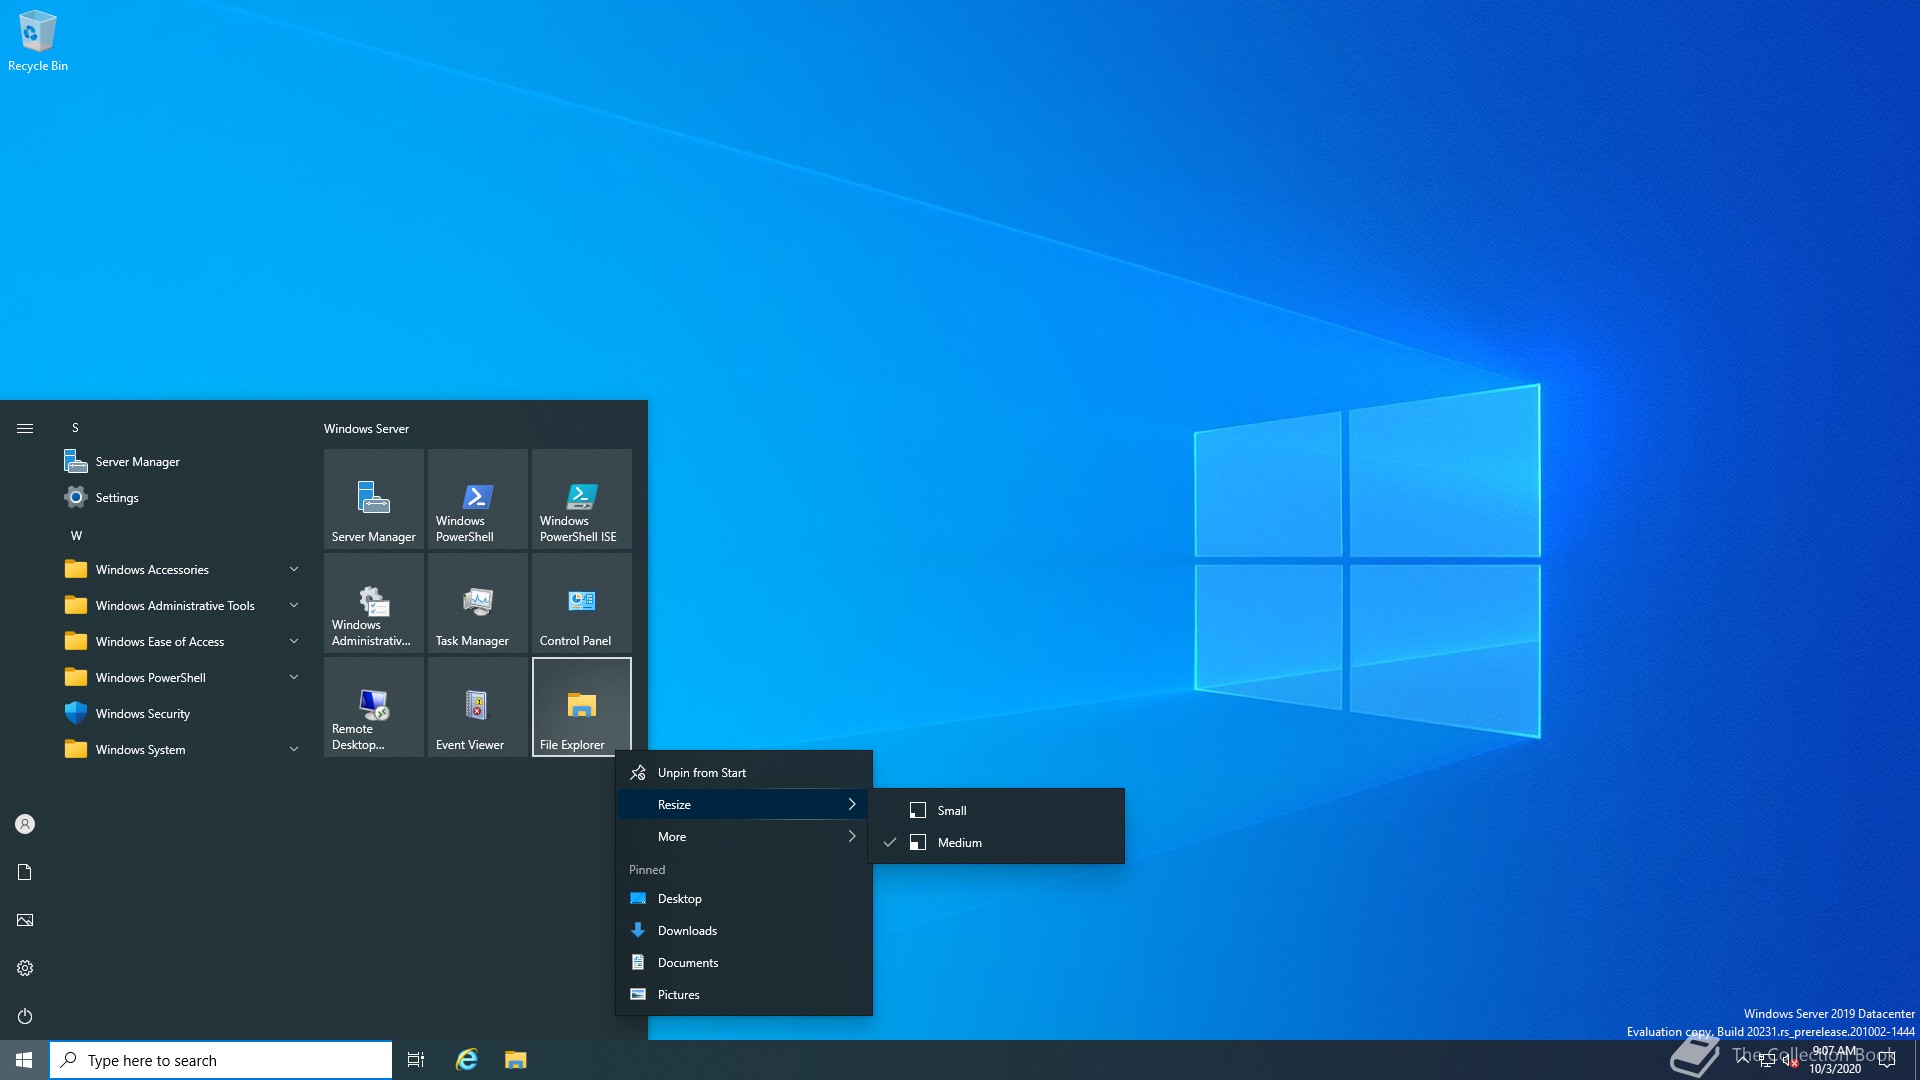Expand the Windows Accessories folder
Screen dimensions: 1920x1080
click(x=182, y=569)
